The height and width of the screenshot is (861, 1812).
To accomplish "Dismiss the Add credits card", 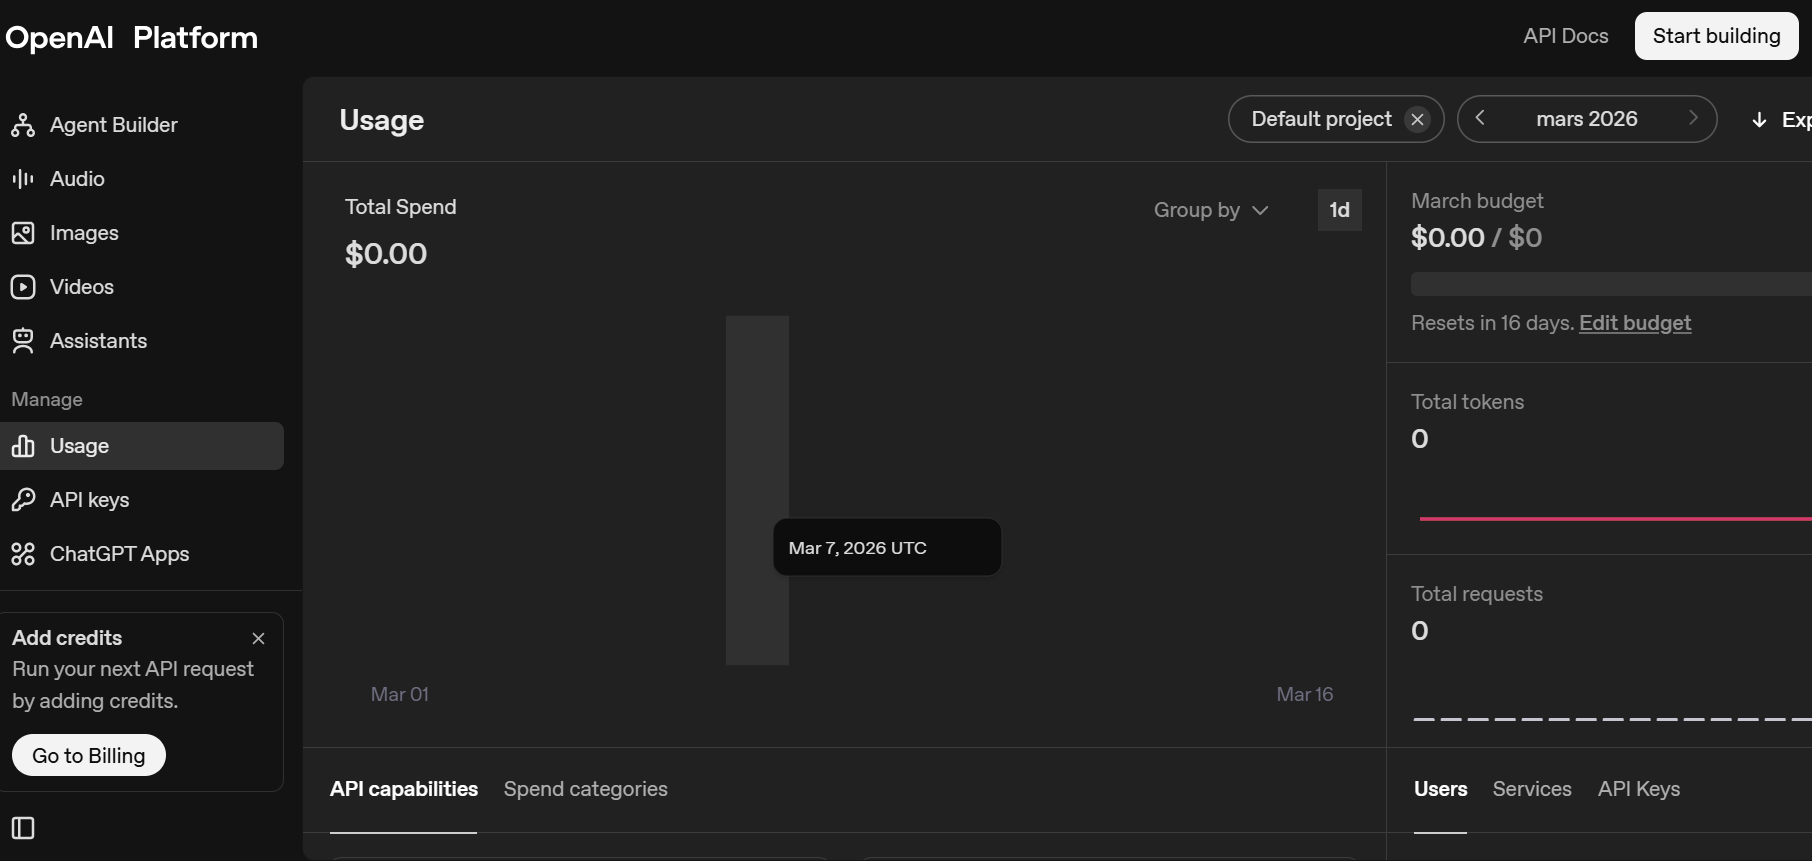I will 258,638.
